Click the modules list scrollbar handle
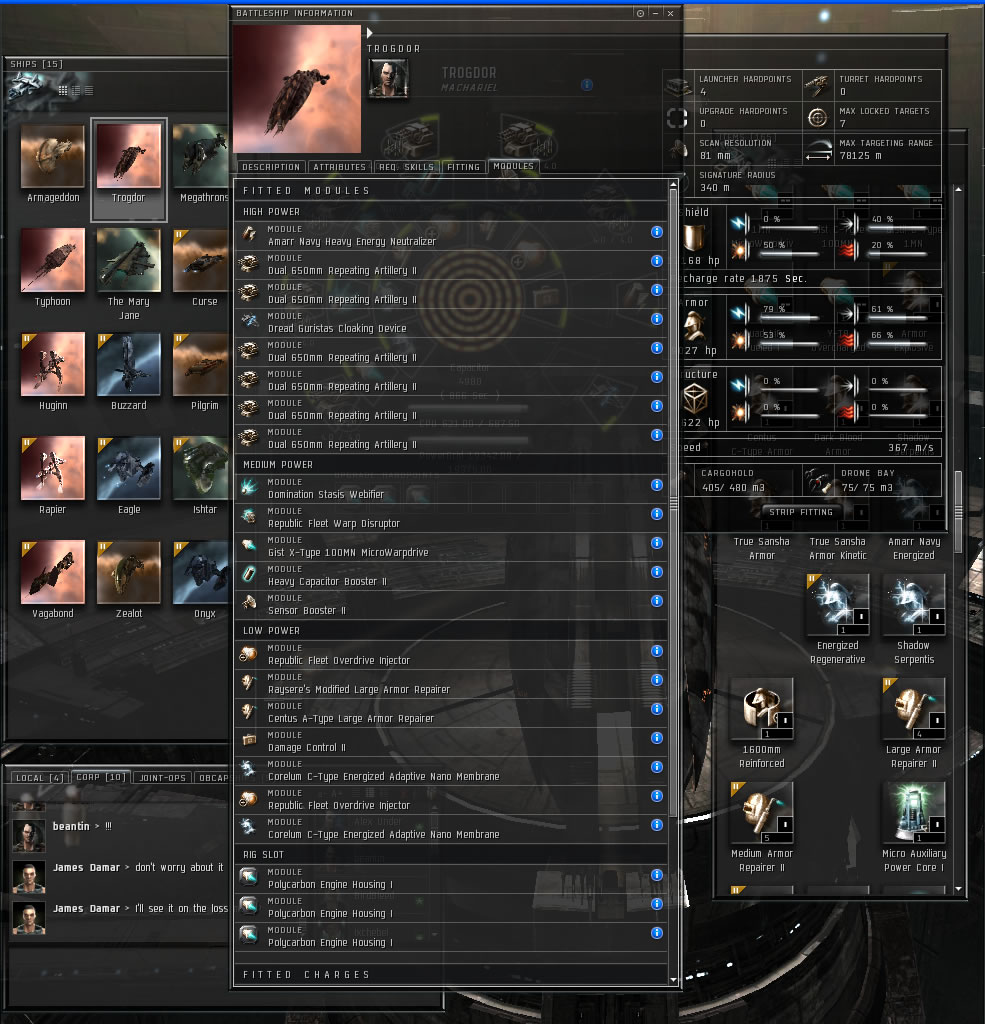This screenshot has width=985, height=1024. pos(673,503)
